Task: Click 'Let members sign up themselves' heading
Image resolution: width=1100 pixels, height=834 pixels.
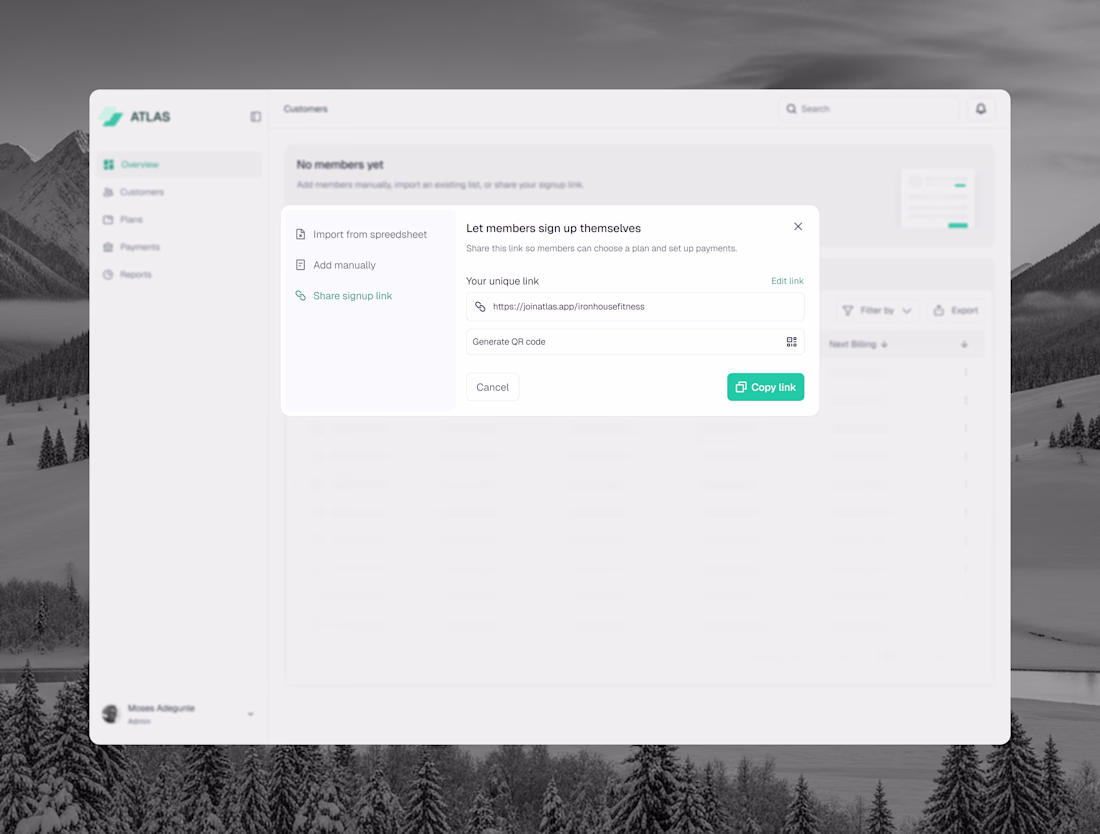Action: coord(554,228)
